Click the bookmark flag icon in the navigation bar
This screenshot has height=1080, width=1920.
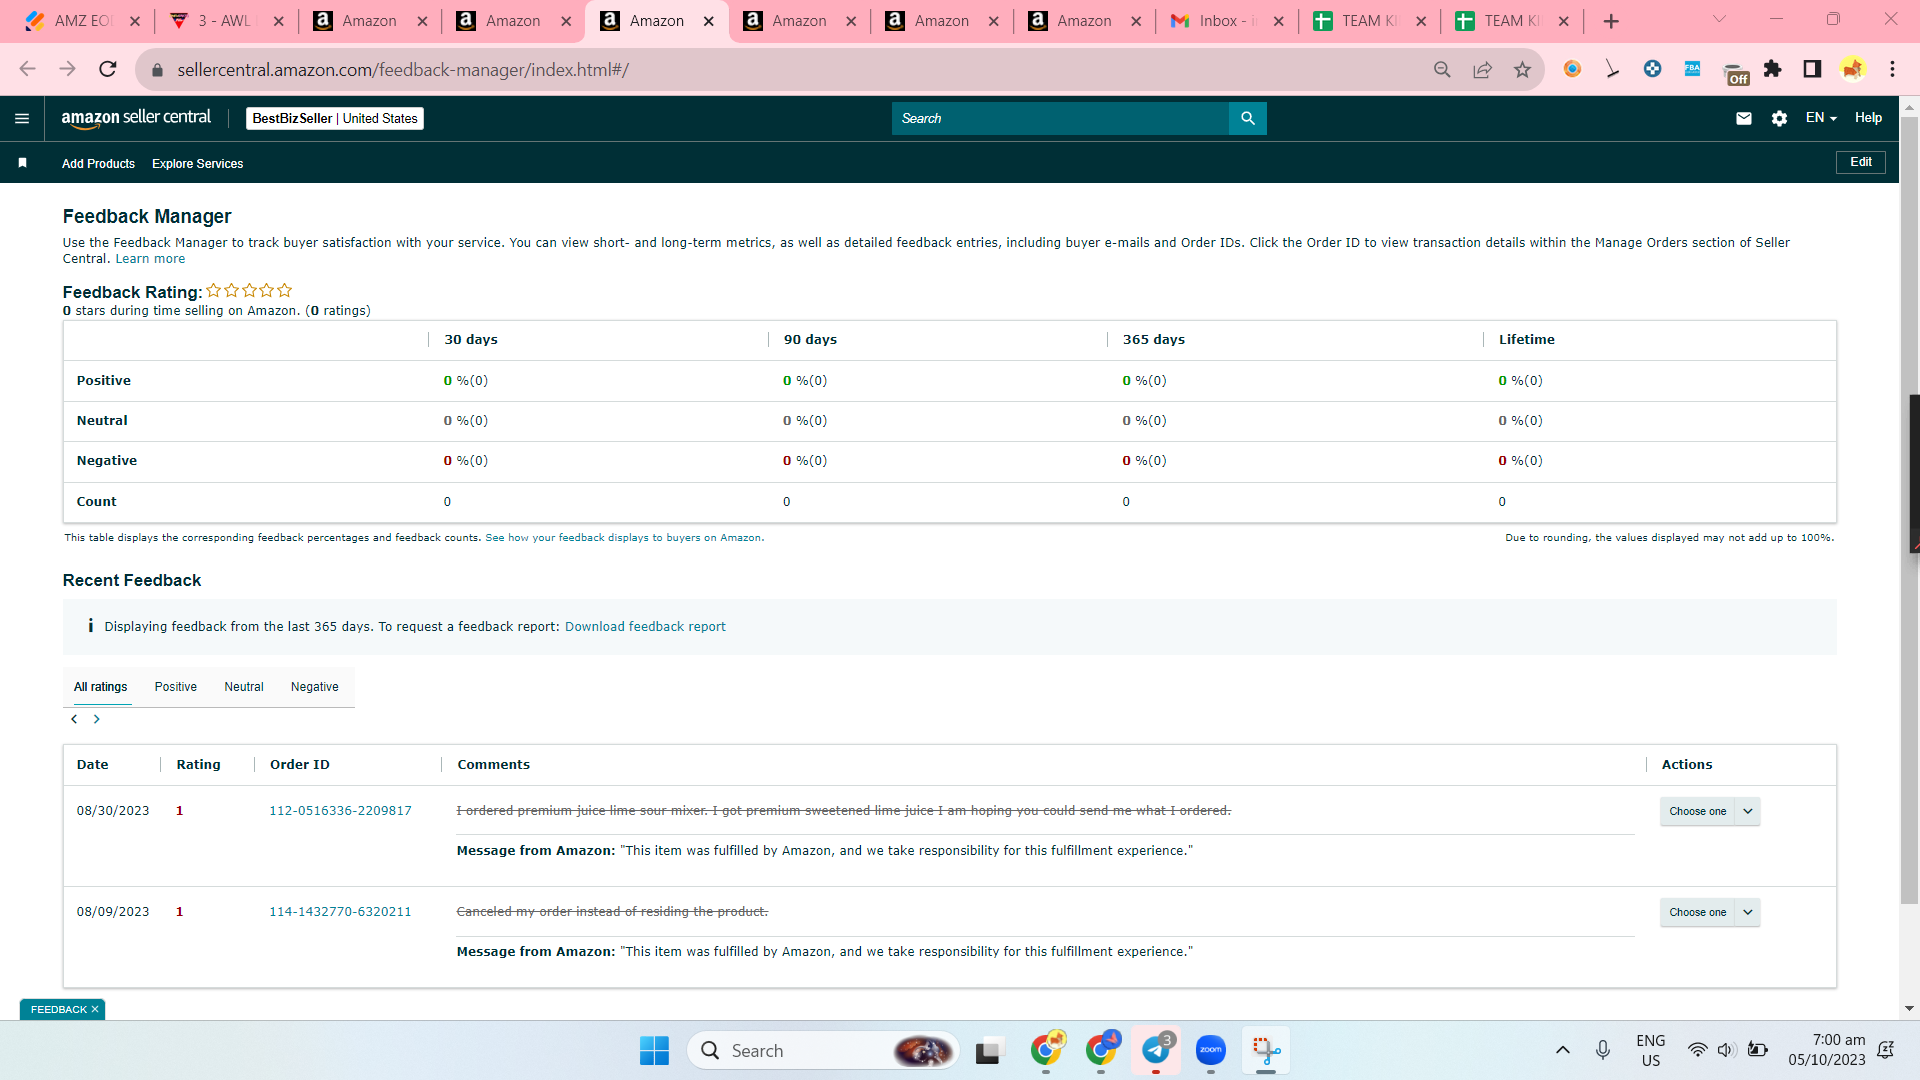pos(22,163)
